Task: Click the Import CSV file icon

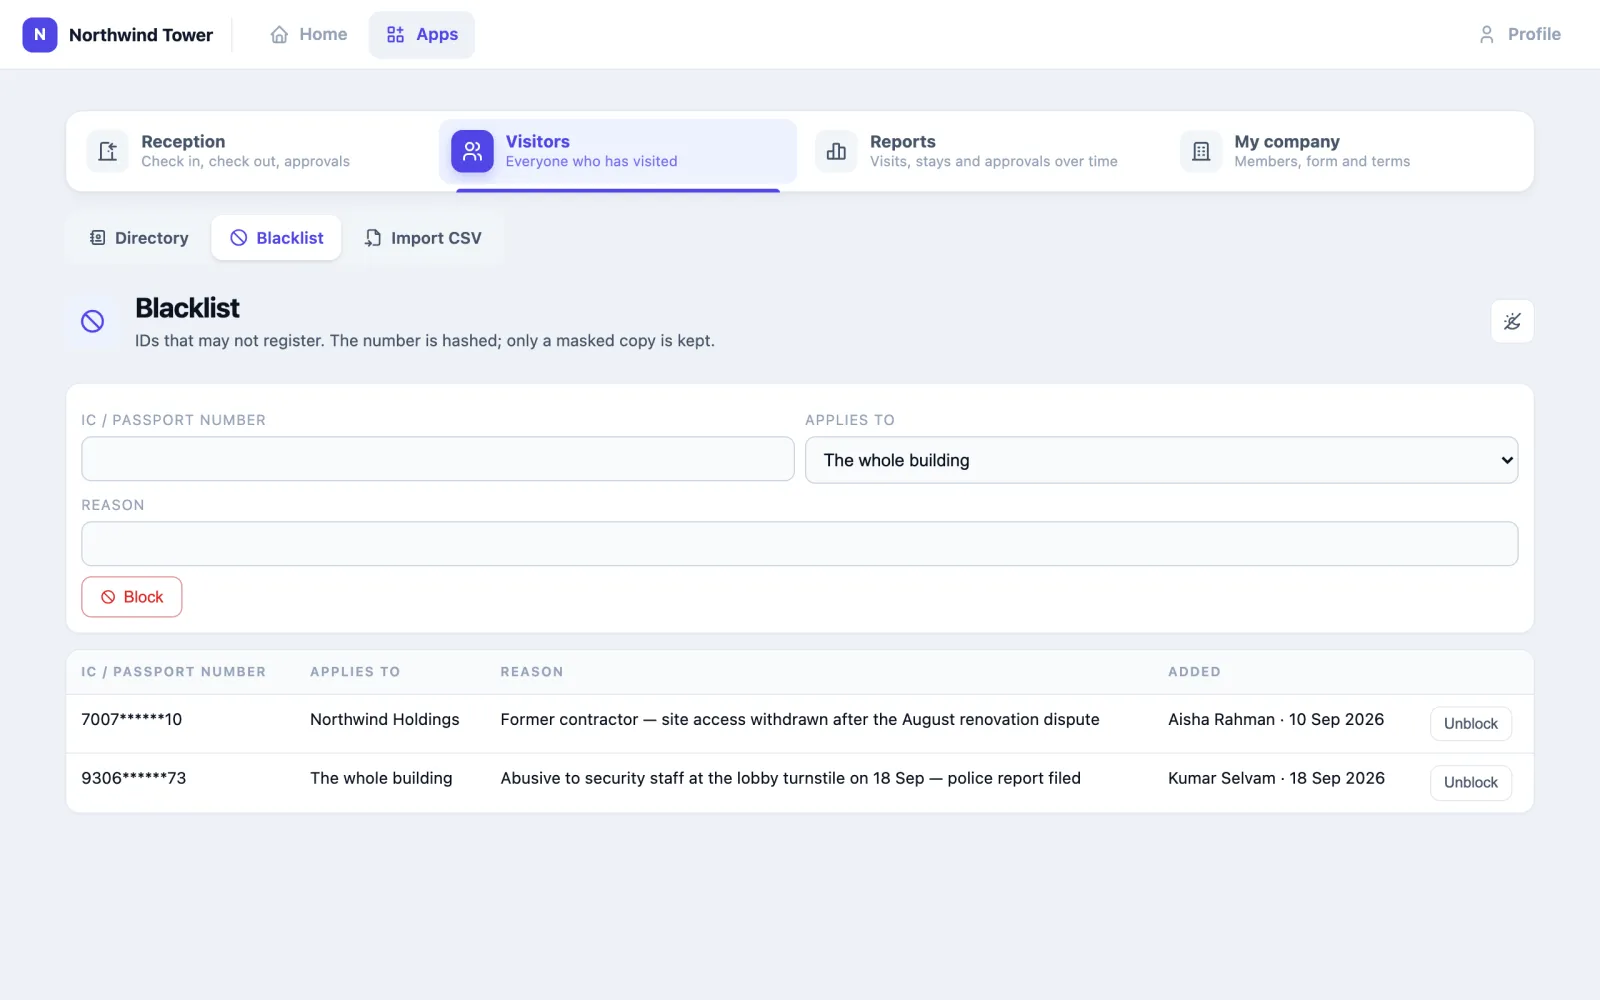Action: (x=373, y=238)
